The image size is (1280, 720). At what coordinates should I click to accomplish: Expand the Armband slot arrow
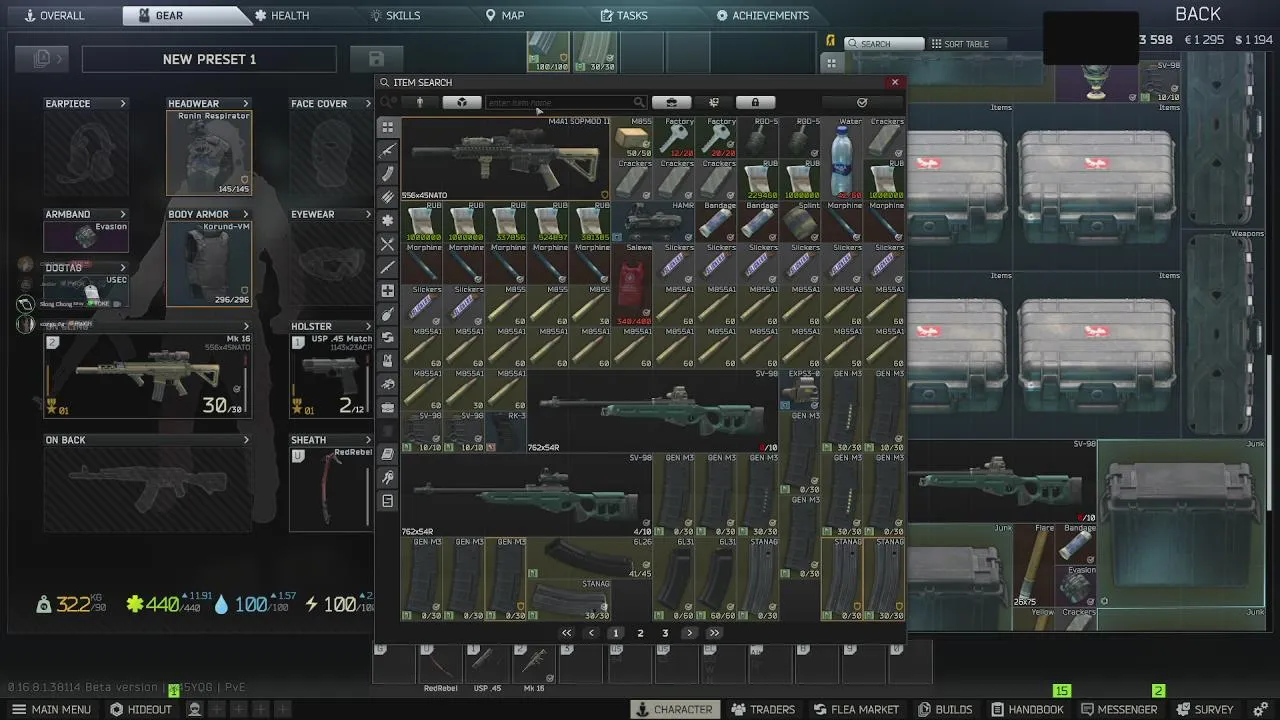point(123,214)
